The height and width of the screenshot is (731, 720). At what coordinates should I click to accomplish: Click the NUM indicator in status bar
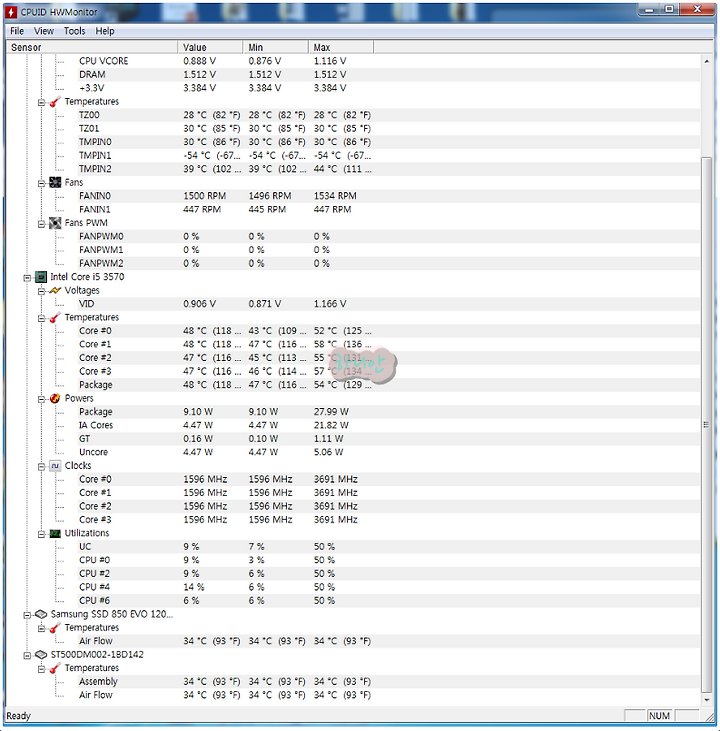tap(659, 716)
